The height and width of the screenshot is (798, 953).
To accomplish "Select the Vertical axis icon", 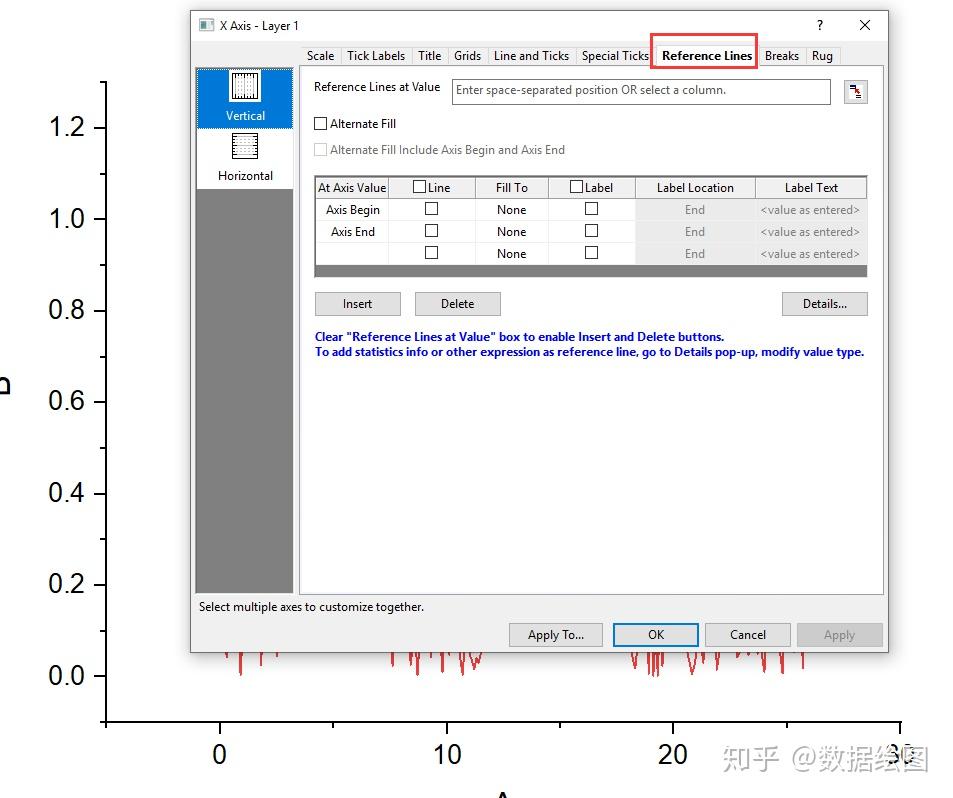I will (245, 97).
